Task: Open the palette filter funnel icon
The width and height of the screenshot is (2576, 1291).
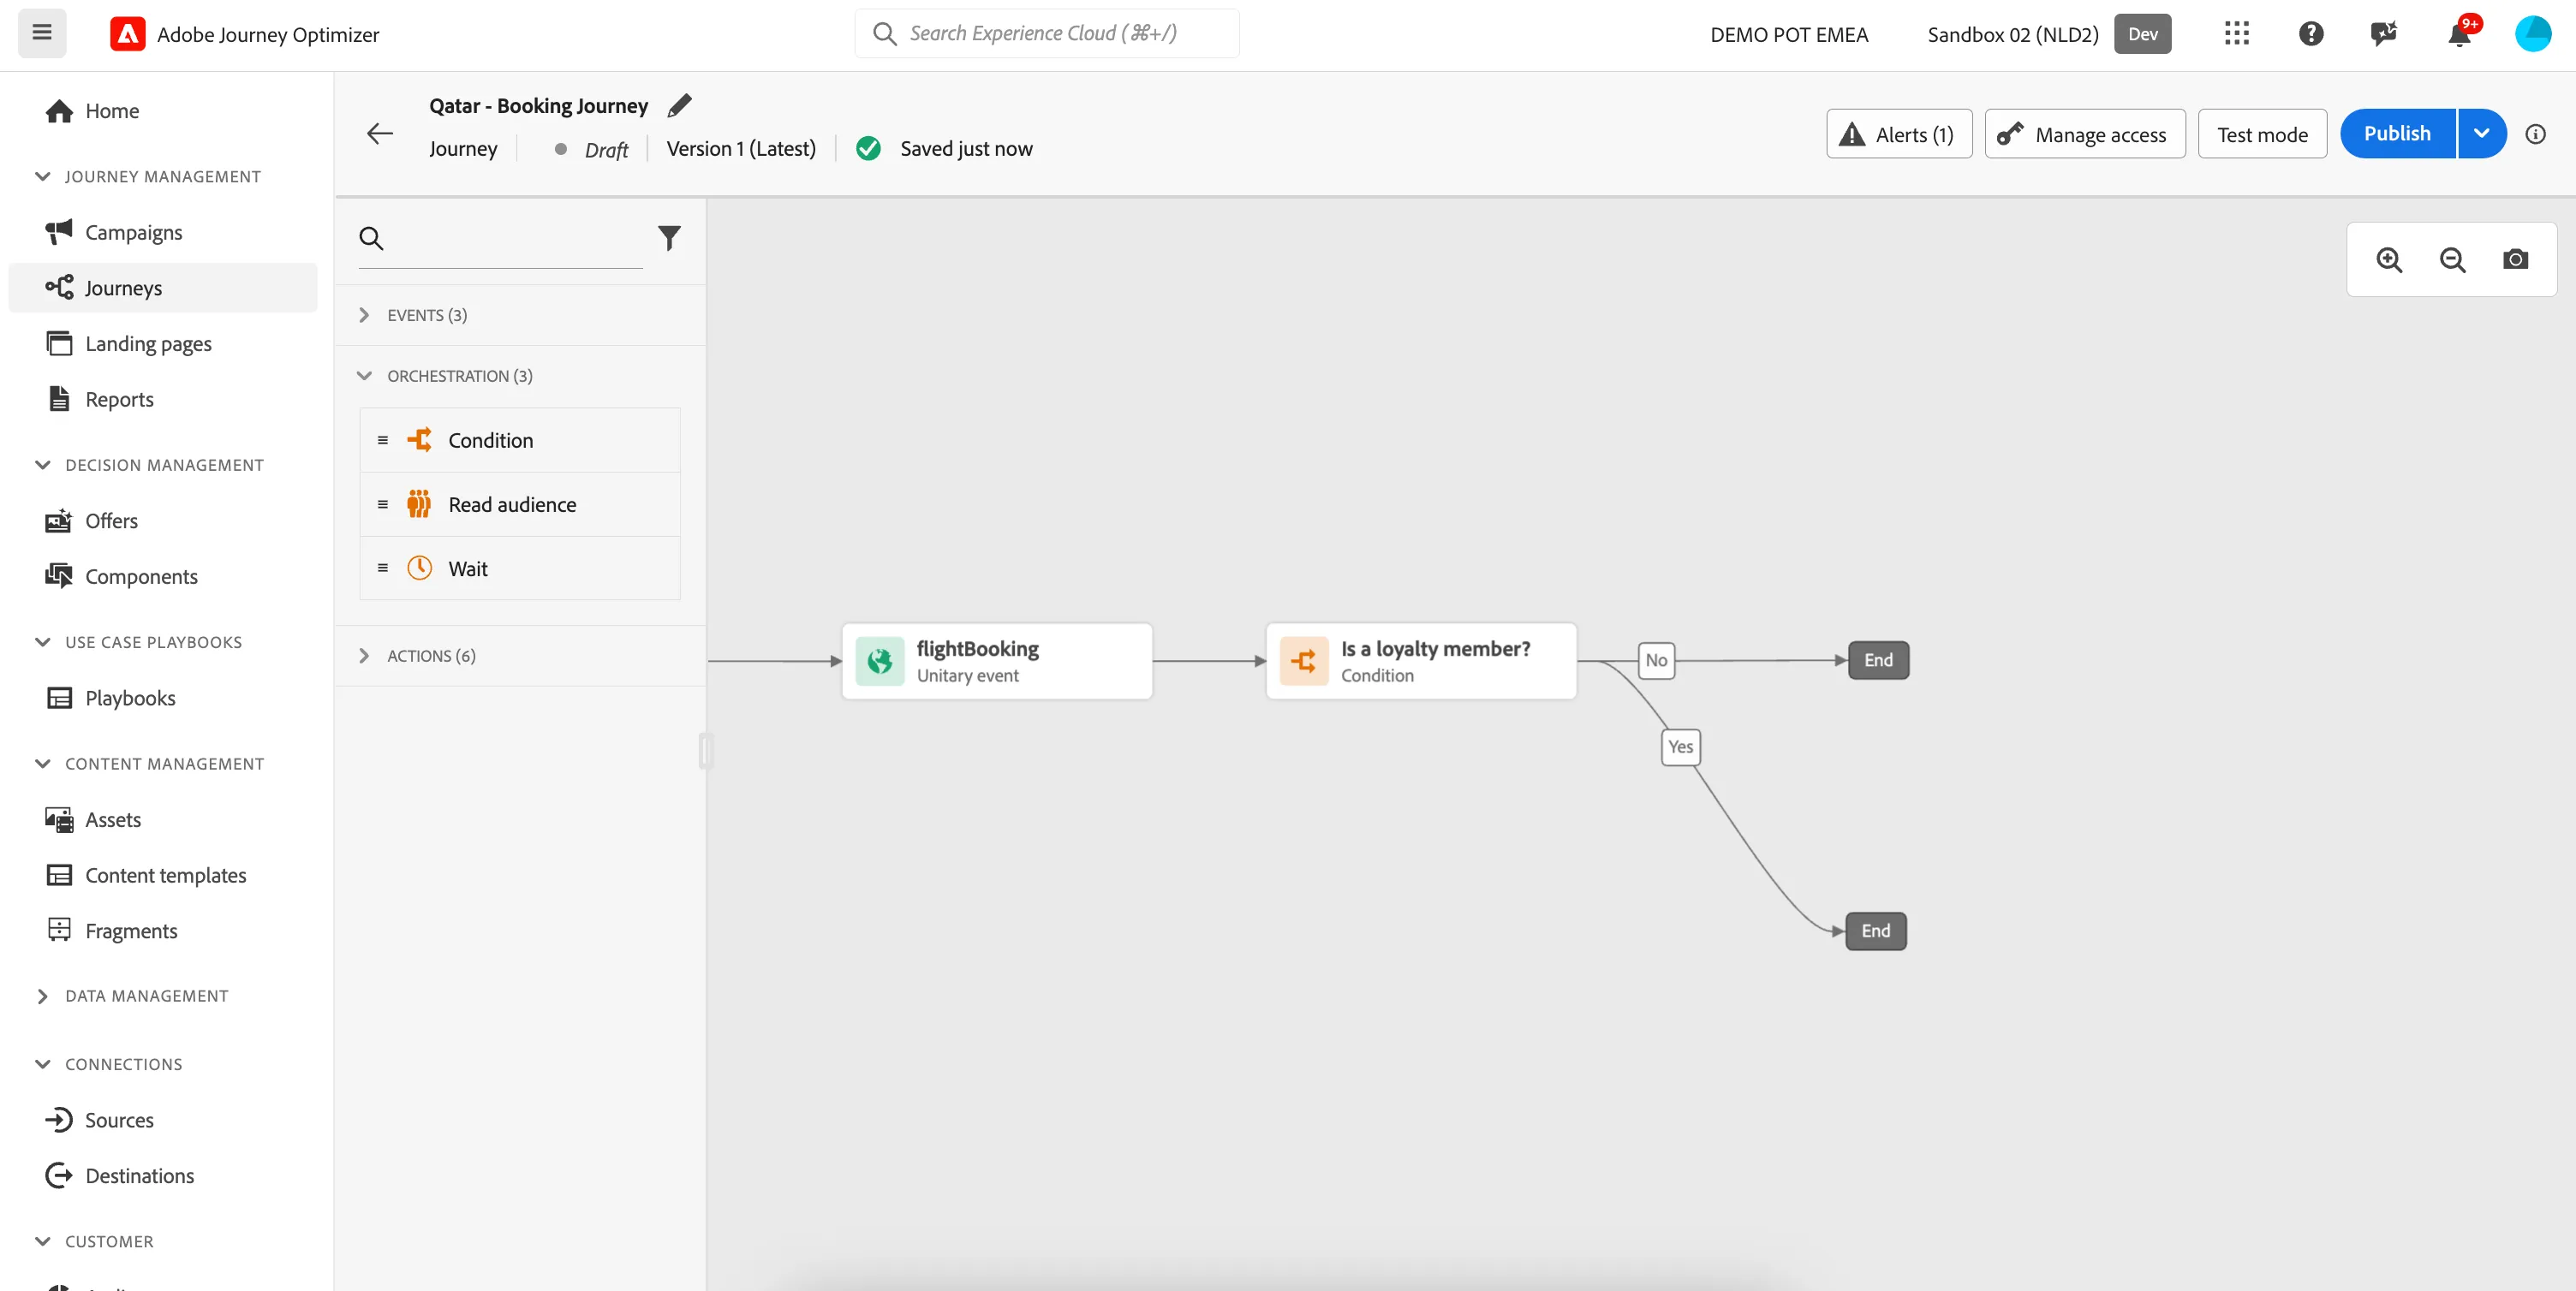Action: [x=669, y=238]
